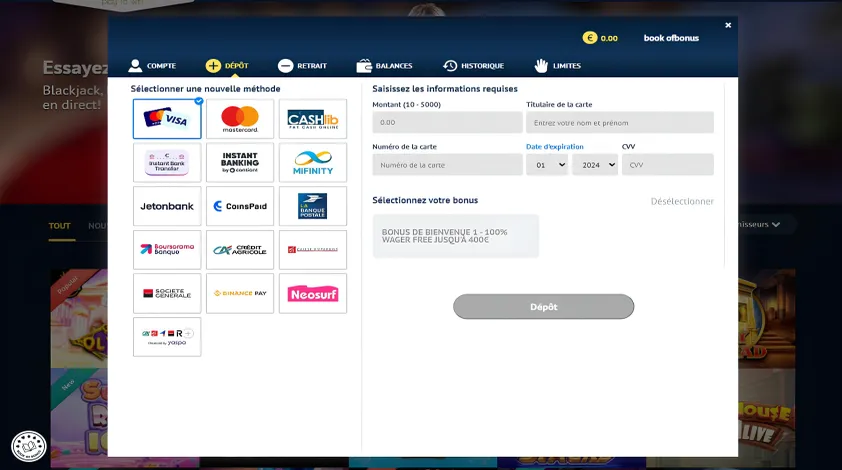The height and width of the screenshot is (470, 842).
Task: Click the Date d'expiration label
Action: pyautogui.click(x=555, y=147)
